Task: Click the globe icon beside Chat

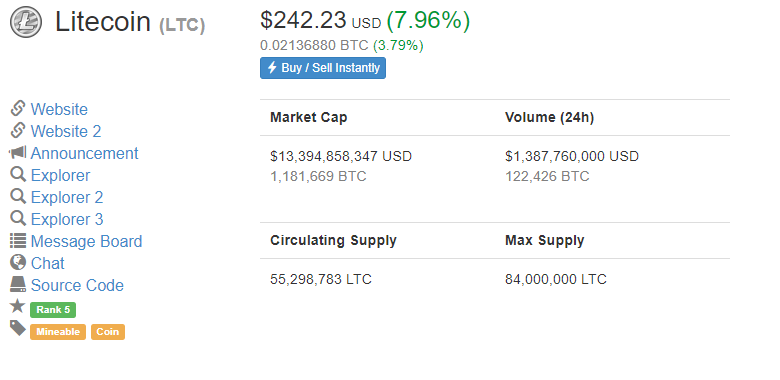Action: (x=18, y=262)
